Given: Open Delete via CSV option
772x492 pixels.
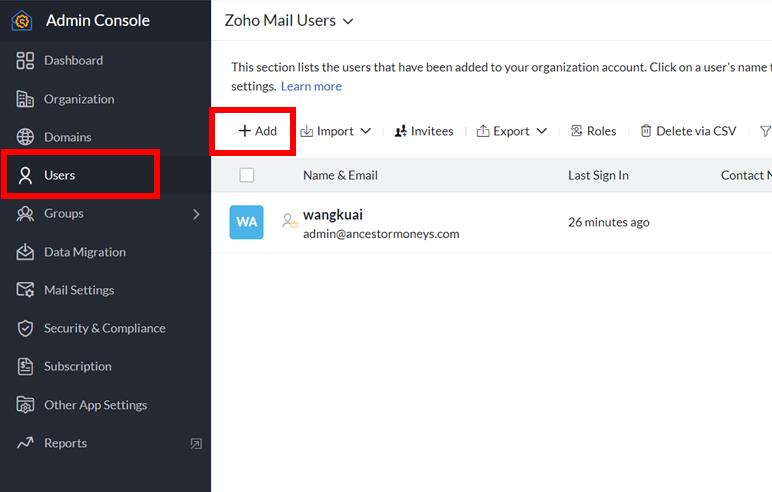Looking at the screenshot, I should 688,131.
